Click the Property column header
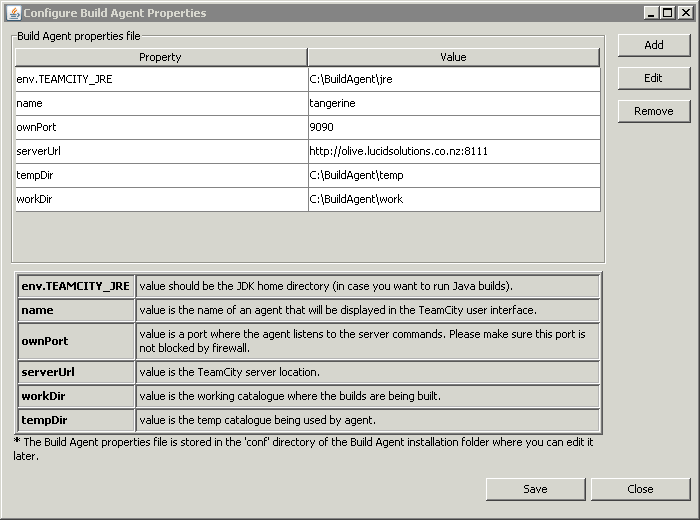Screen dimensions: 700x520 click(161, 57)
